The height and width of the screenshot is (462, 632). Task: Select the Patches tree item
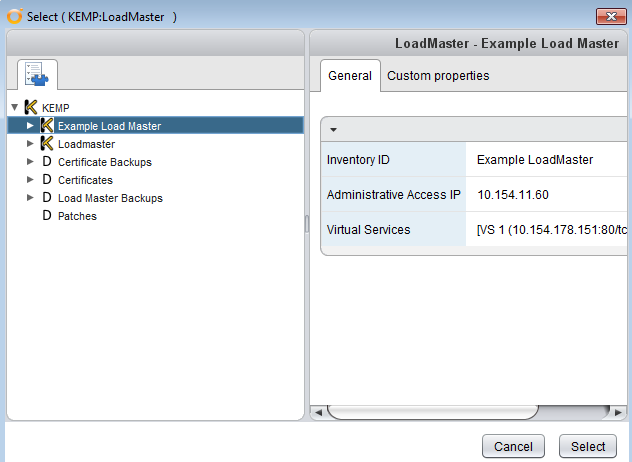pos(77,216)
